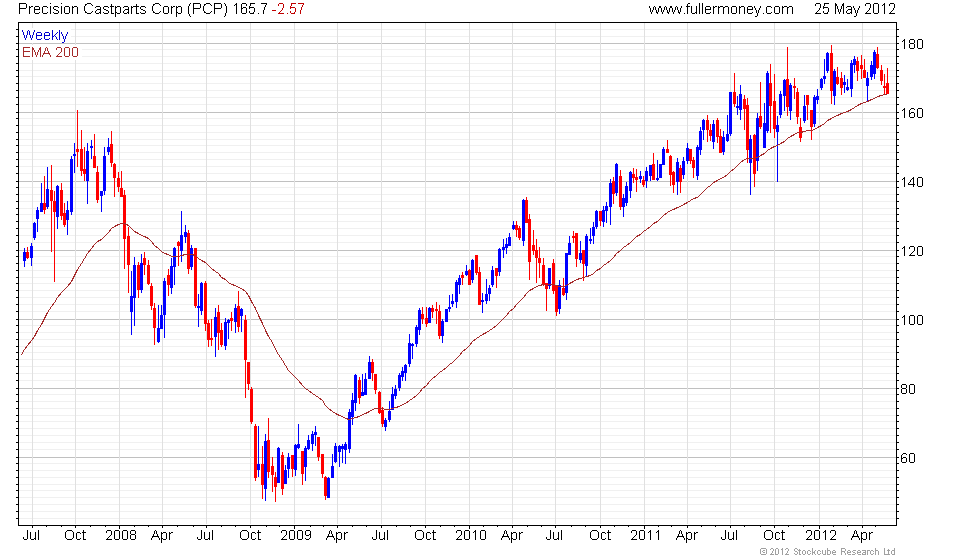Click the Apr label just after 2011
The width and height of the screenshot is (980, 560).
click(x=687, y=536)
